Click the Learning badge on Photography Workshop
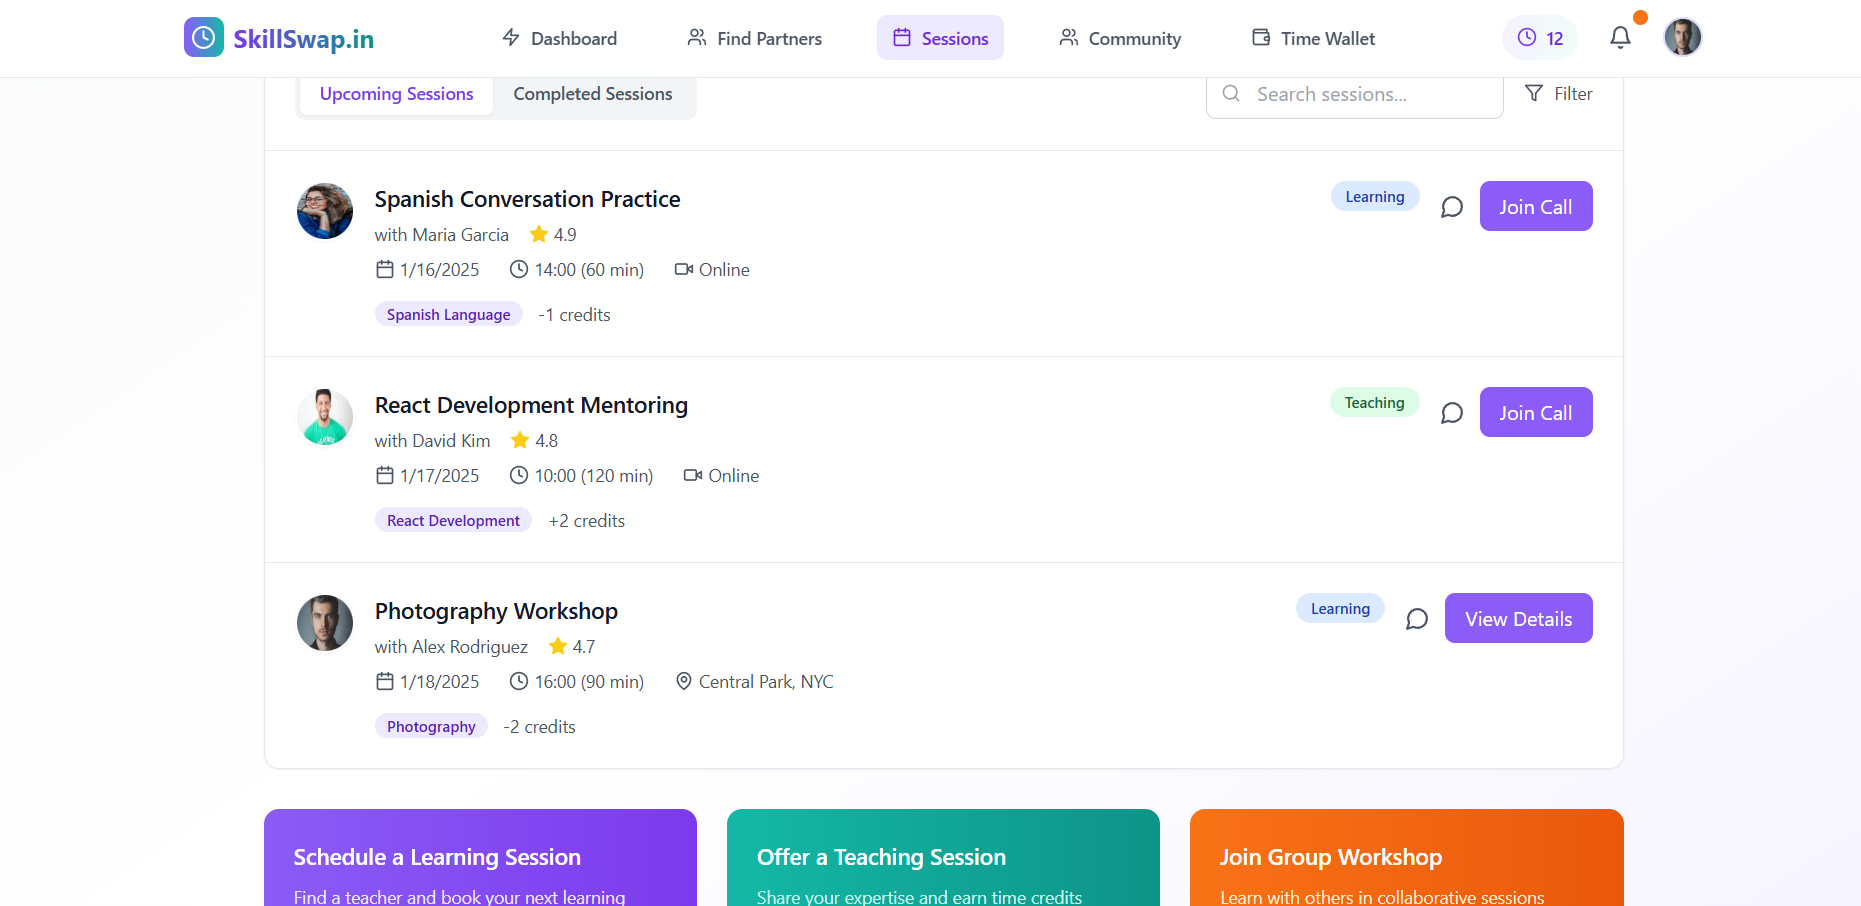The image size is (1861, 906). [1341, 609]
